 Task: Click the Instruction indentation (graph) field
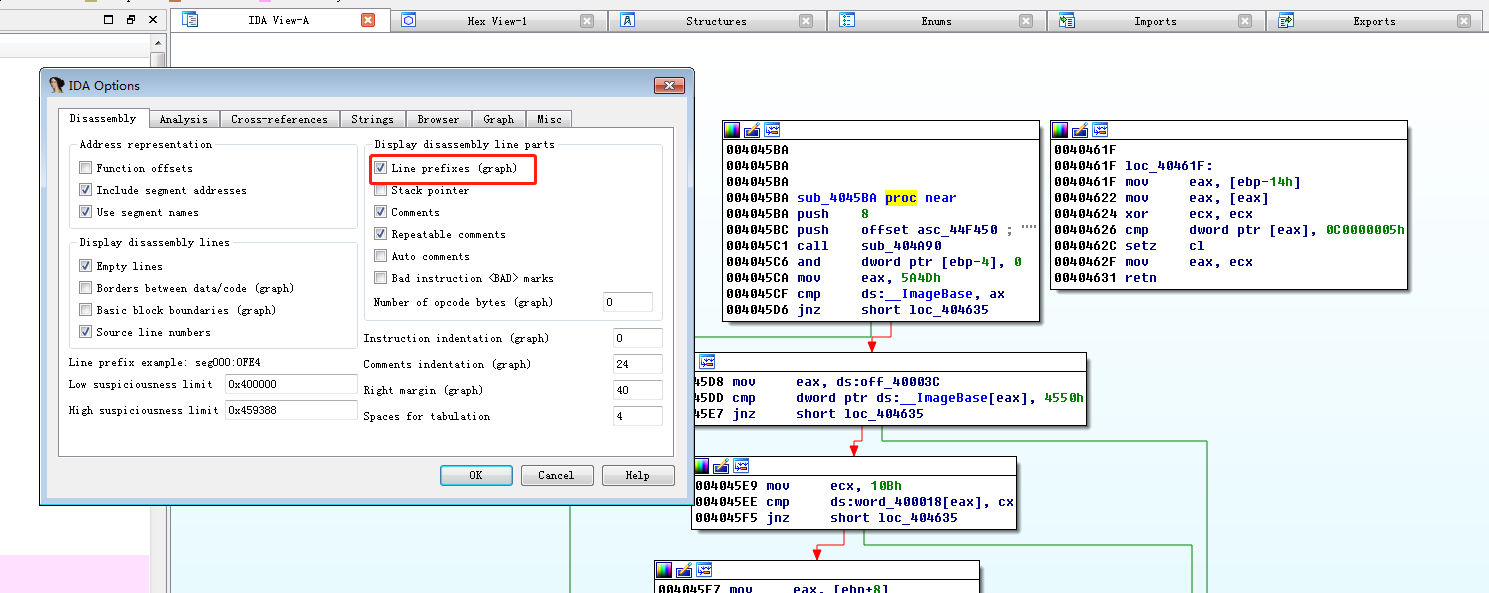point(638,338)
